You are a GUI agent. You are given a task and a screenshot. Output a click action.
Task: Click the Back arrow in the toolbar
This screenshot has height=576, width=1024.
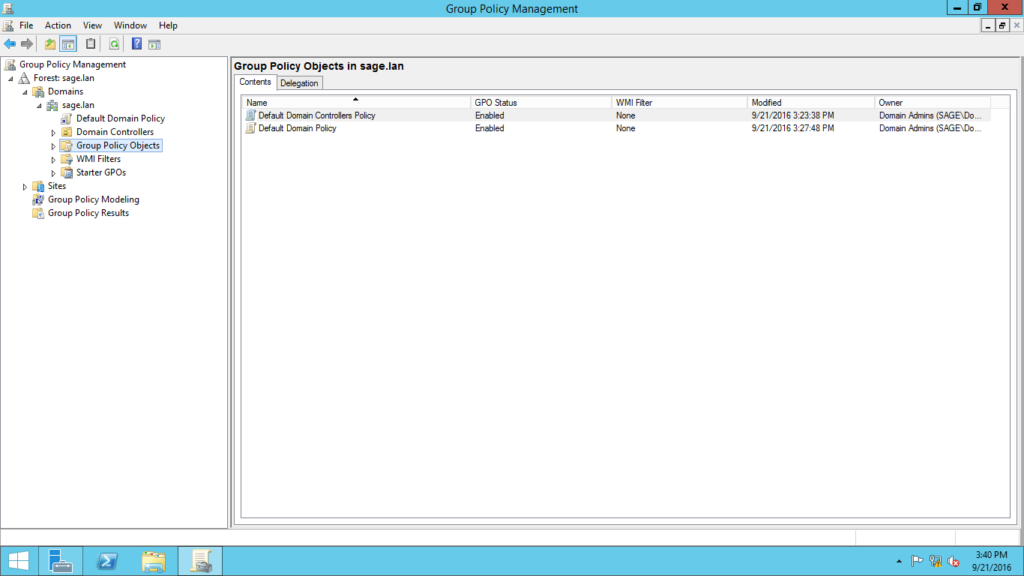click(x=10, y=44)
